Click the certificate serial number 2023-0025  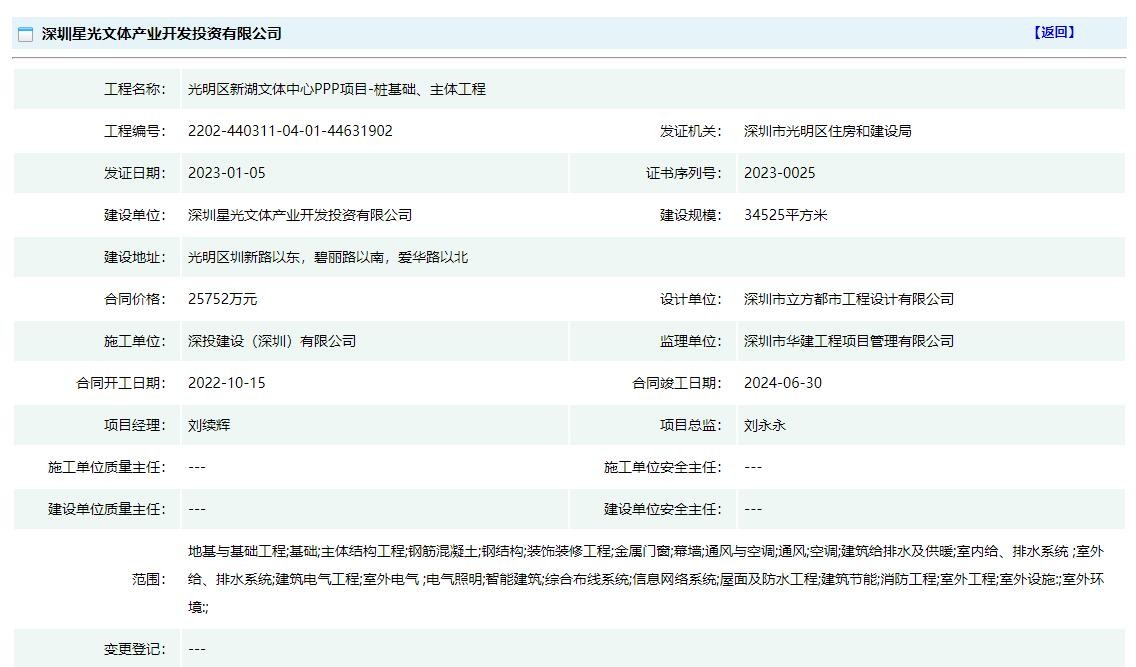779,173
